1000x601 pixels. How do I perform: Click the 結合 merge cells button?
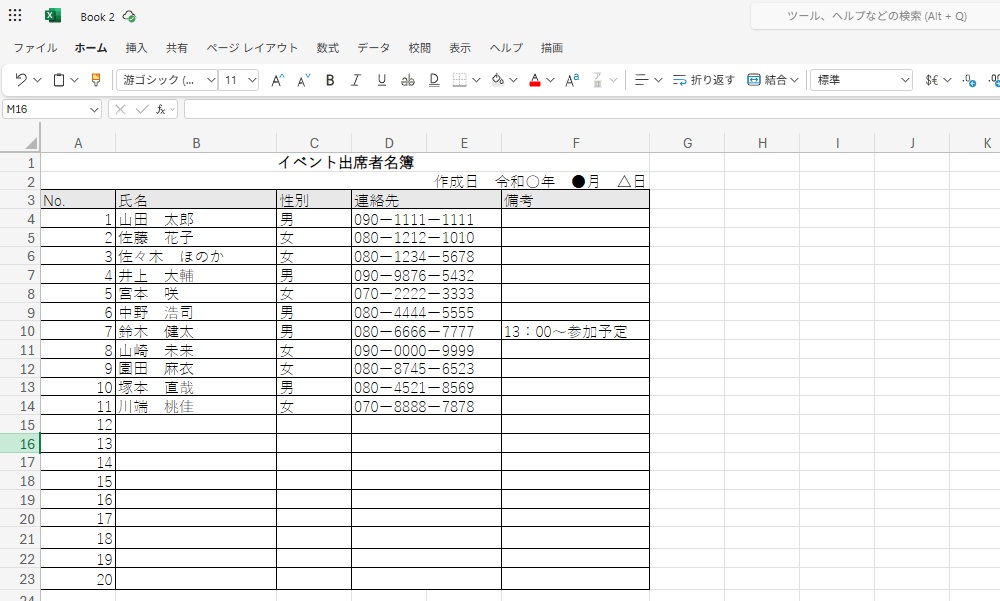[772, 80]
